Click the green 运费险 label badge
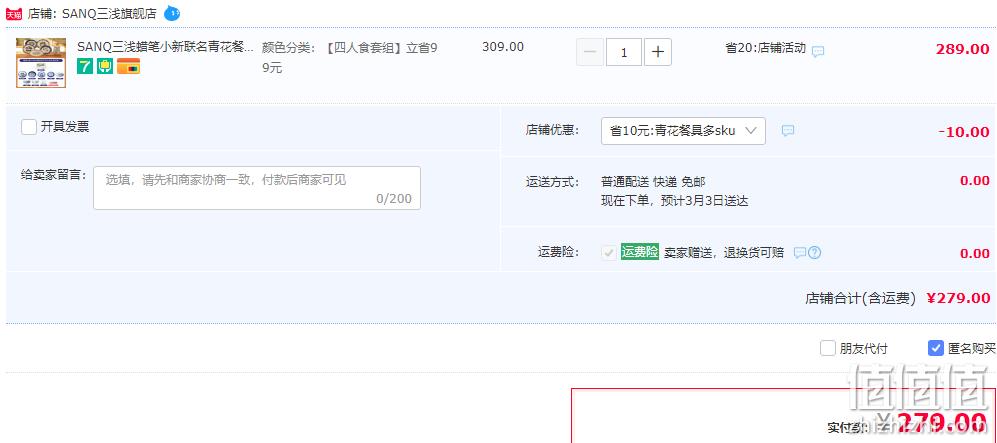Image resolution: width=997 pixels, height=443 pixels. (x=640, y=252)
